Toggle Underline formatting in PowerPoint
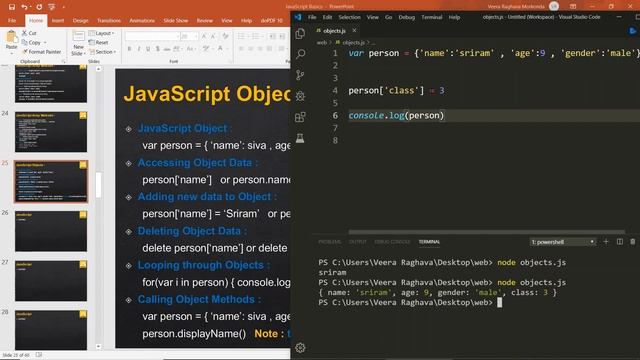 pos(148,49)
